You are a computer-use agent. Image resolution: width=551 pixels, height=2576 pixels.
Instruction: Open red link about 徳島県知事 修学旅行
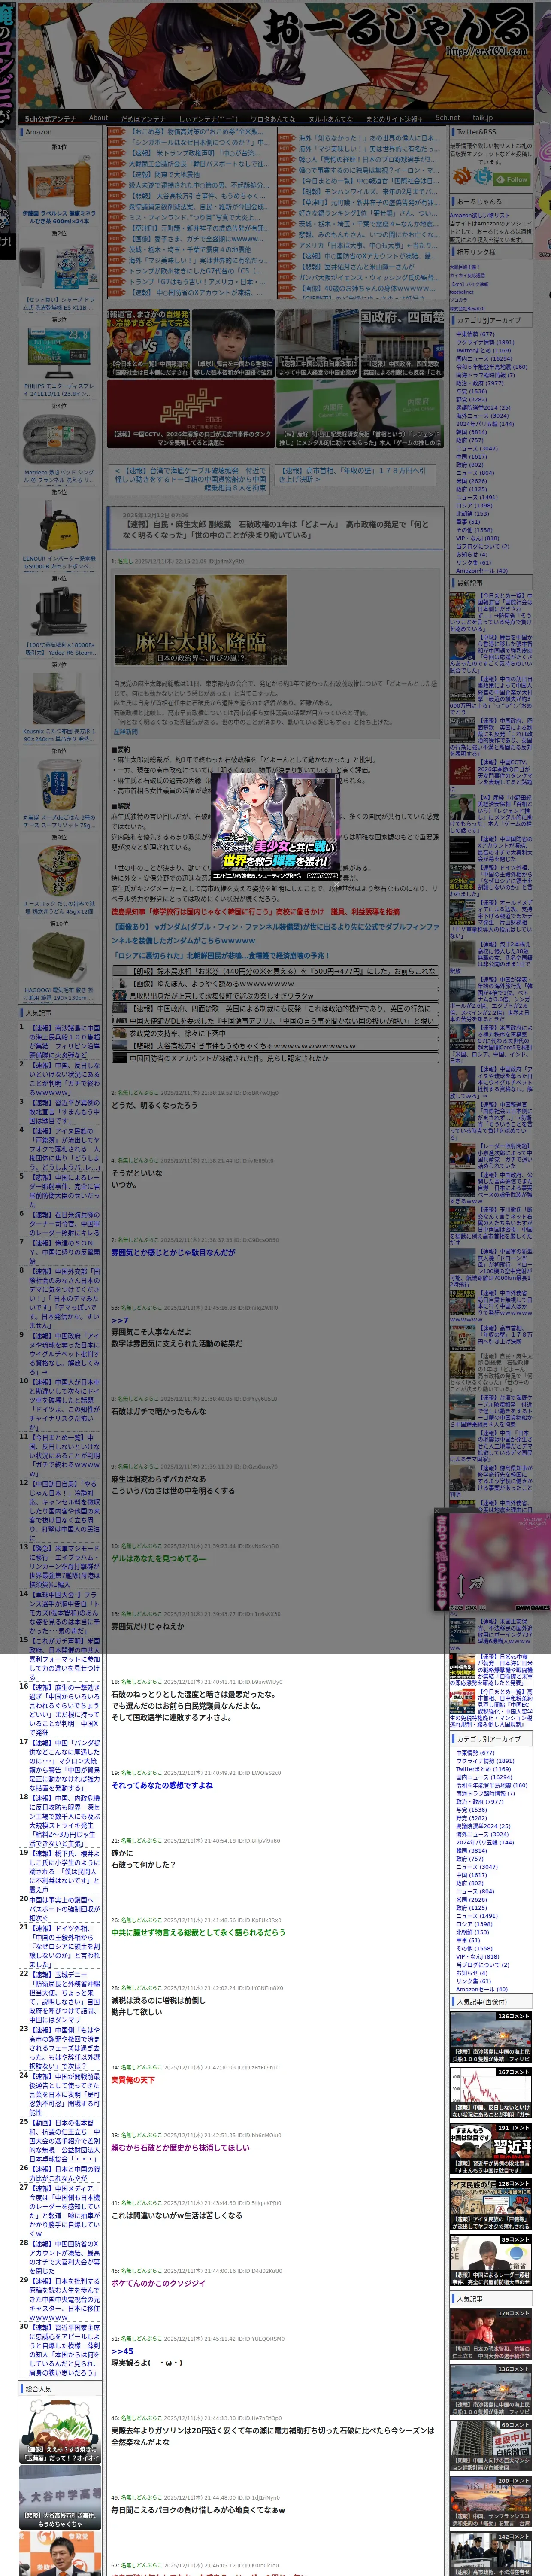[x=255, y=911]
